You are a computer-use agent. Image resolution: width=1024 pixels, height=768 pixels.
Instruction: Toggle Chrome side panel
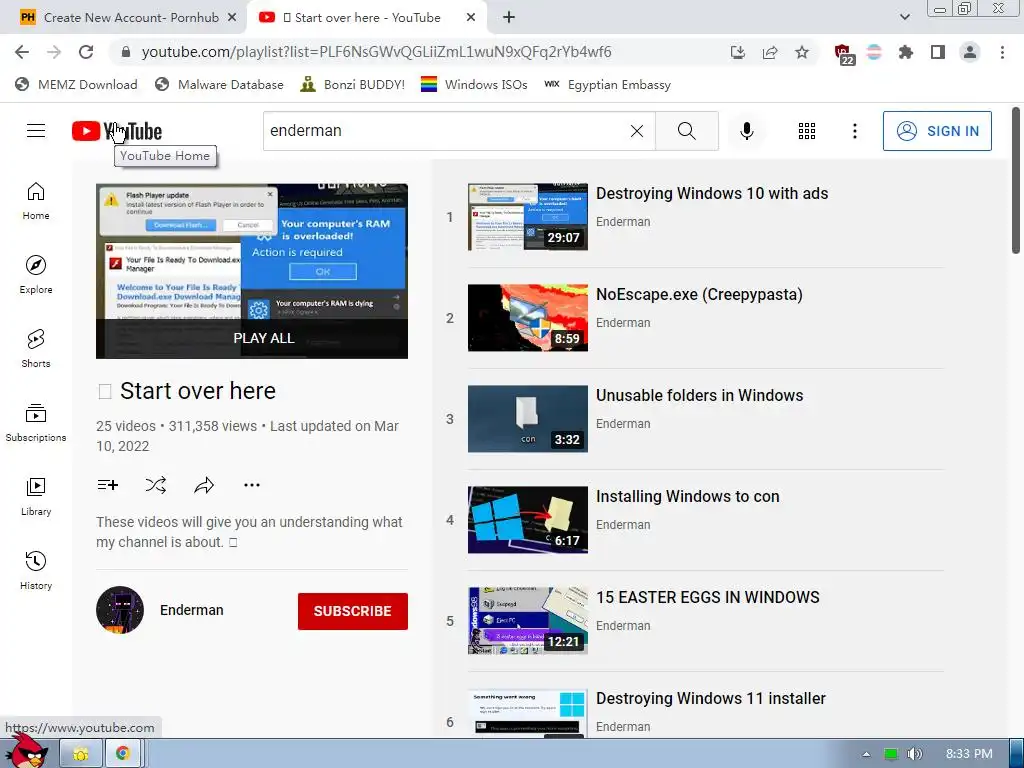tap(938, 52)
